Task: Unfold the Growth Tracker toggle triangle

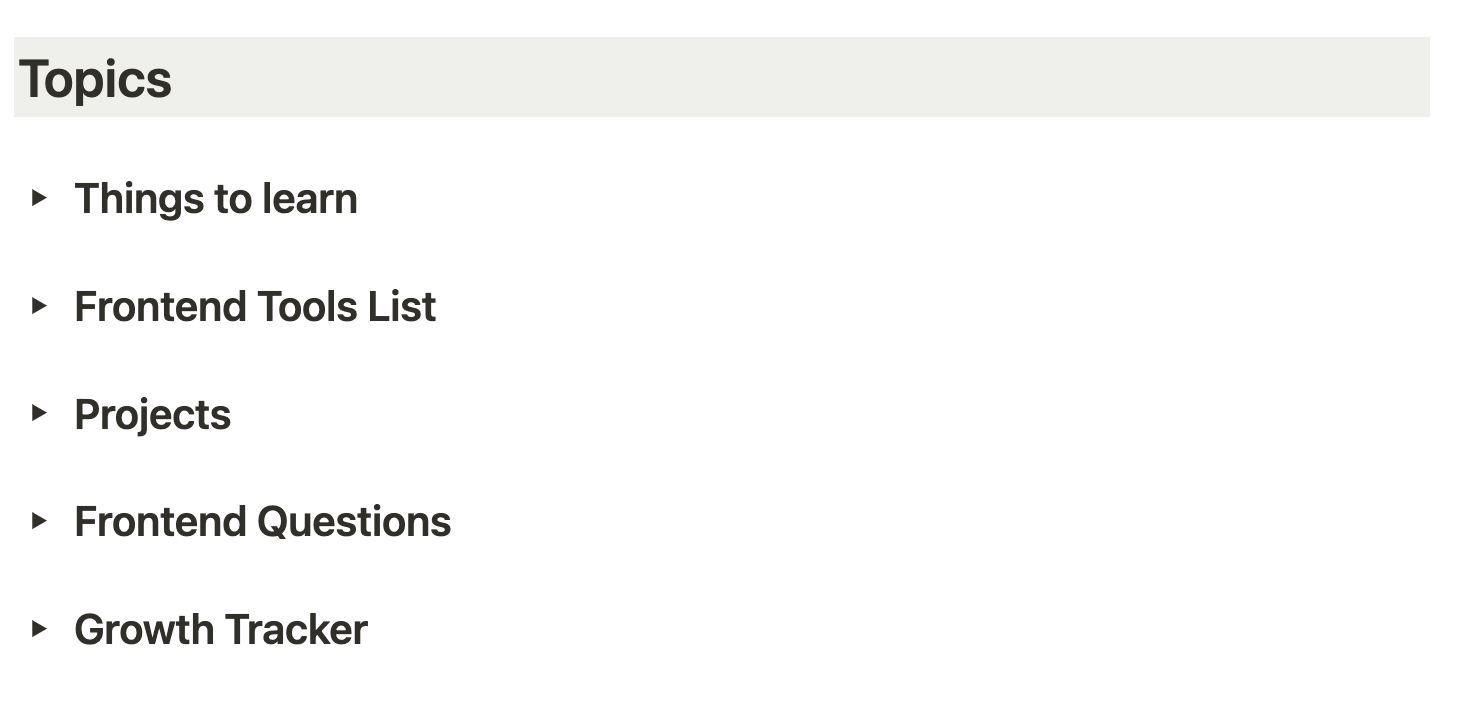Action: tap(39, 628)
